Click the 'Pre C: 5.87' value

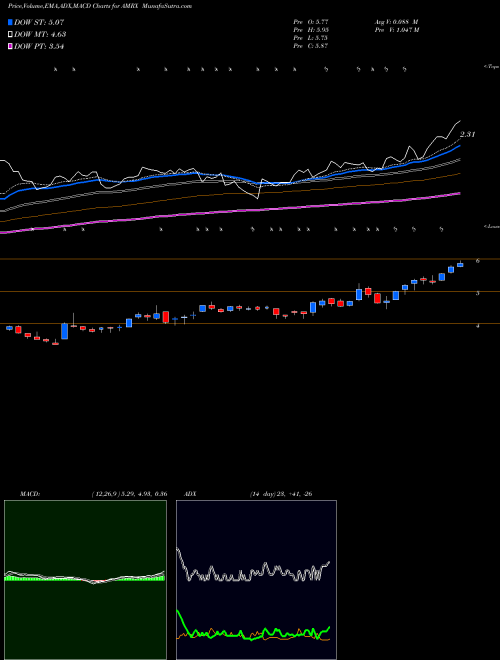[x=311, y=46]
